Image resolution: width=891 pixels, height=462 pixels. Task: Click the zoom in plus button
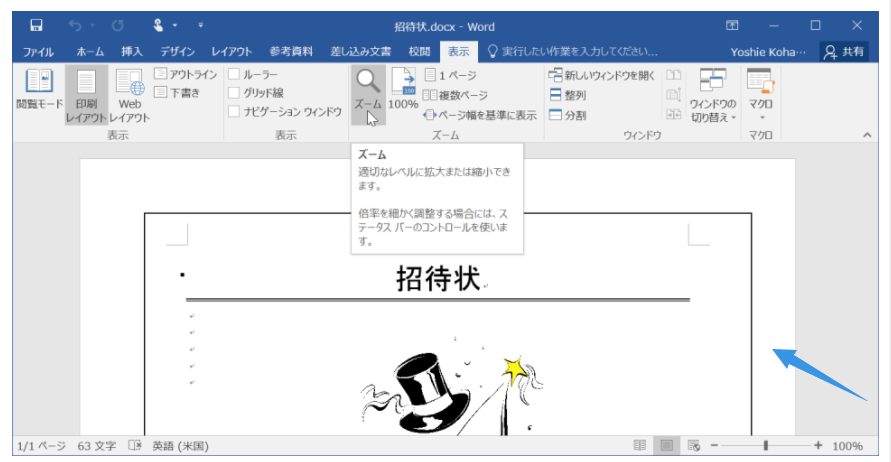click(818, 446)
